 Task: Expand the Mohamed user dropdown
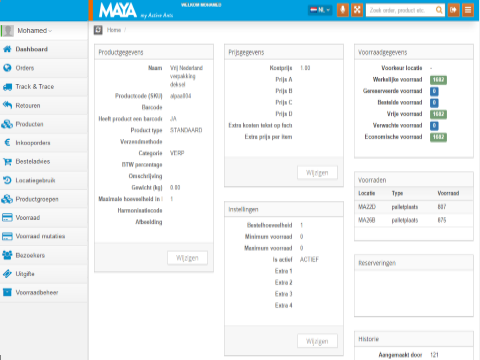point(34,31)
